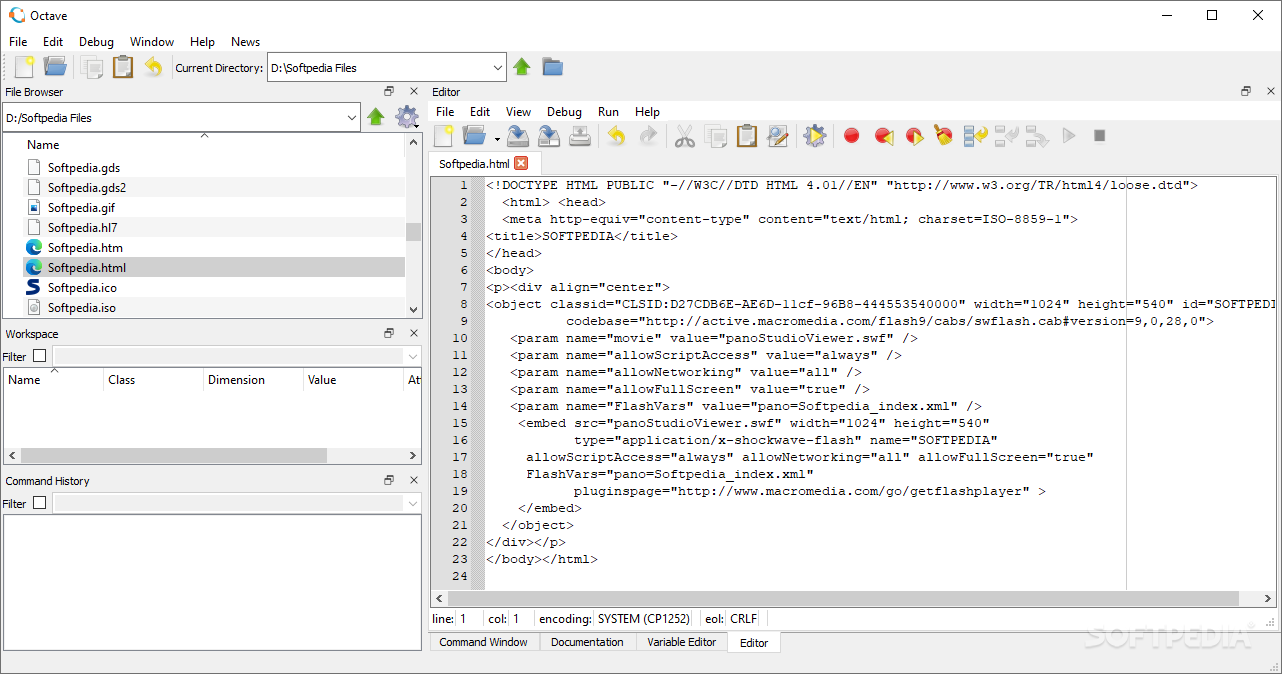The height and width of the screenshot is (674, 1282).
Task: Open the main File menu
Action: click(18, 42)
